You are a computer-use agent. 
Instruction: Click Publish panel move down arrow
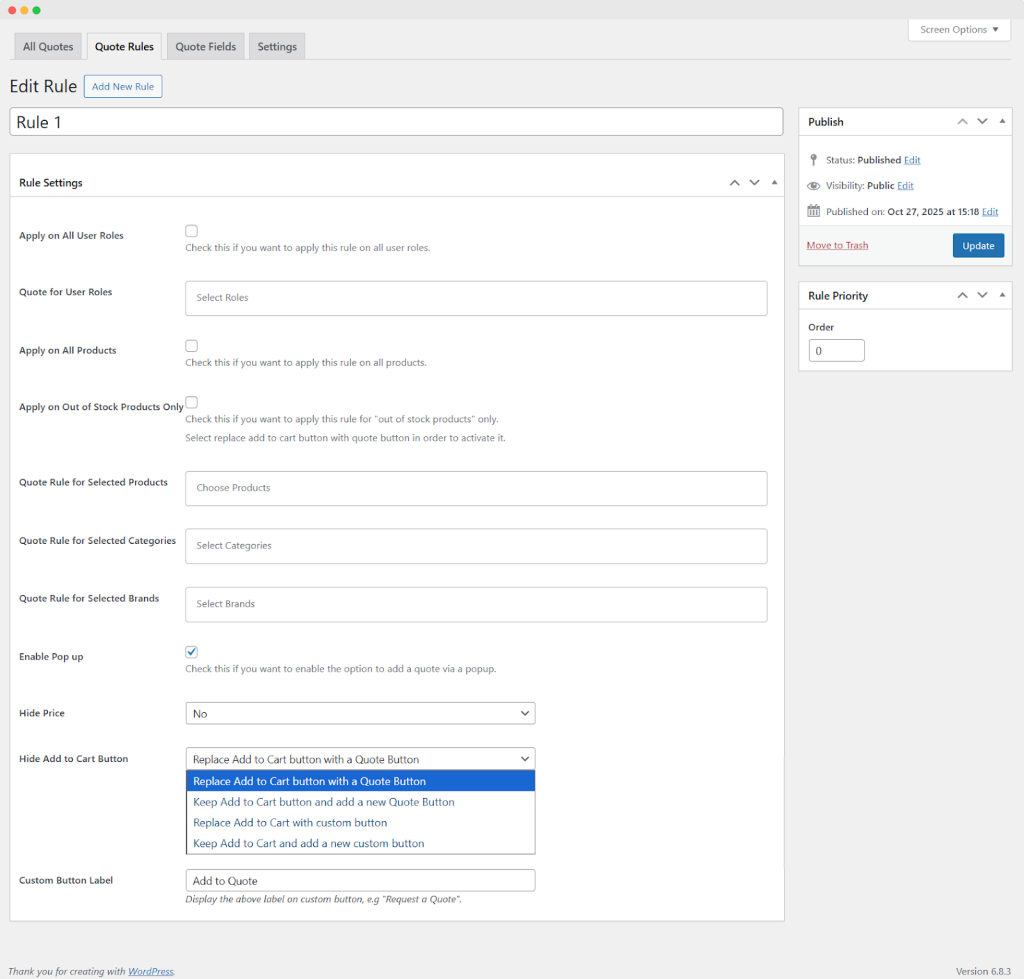(x=982, y=122)
